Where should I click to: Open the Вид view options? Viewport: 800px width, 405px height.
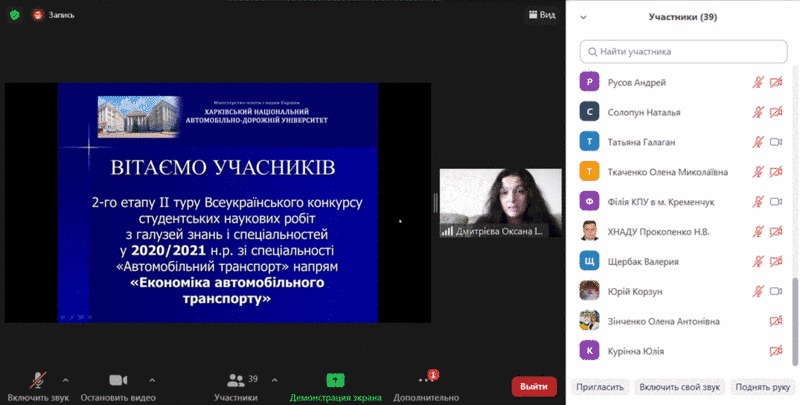pyautogui.click(x=540, y=15)
